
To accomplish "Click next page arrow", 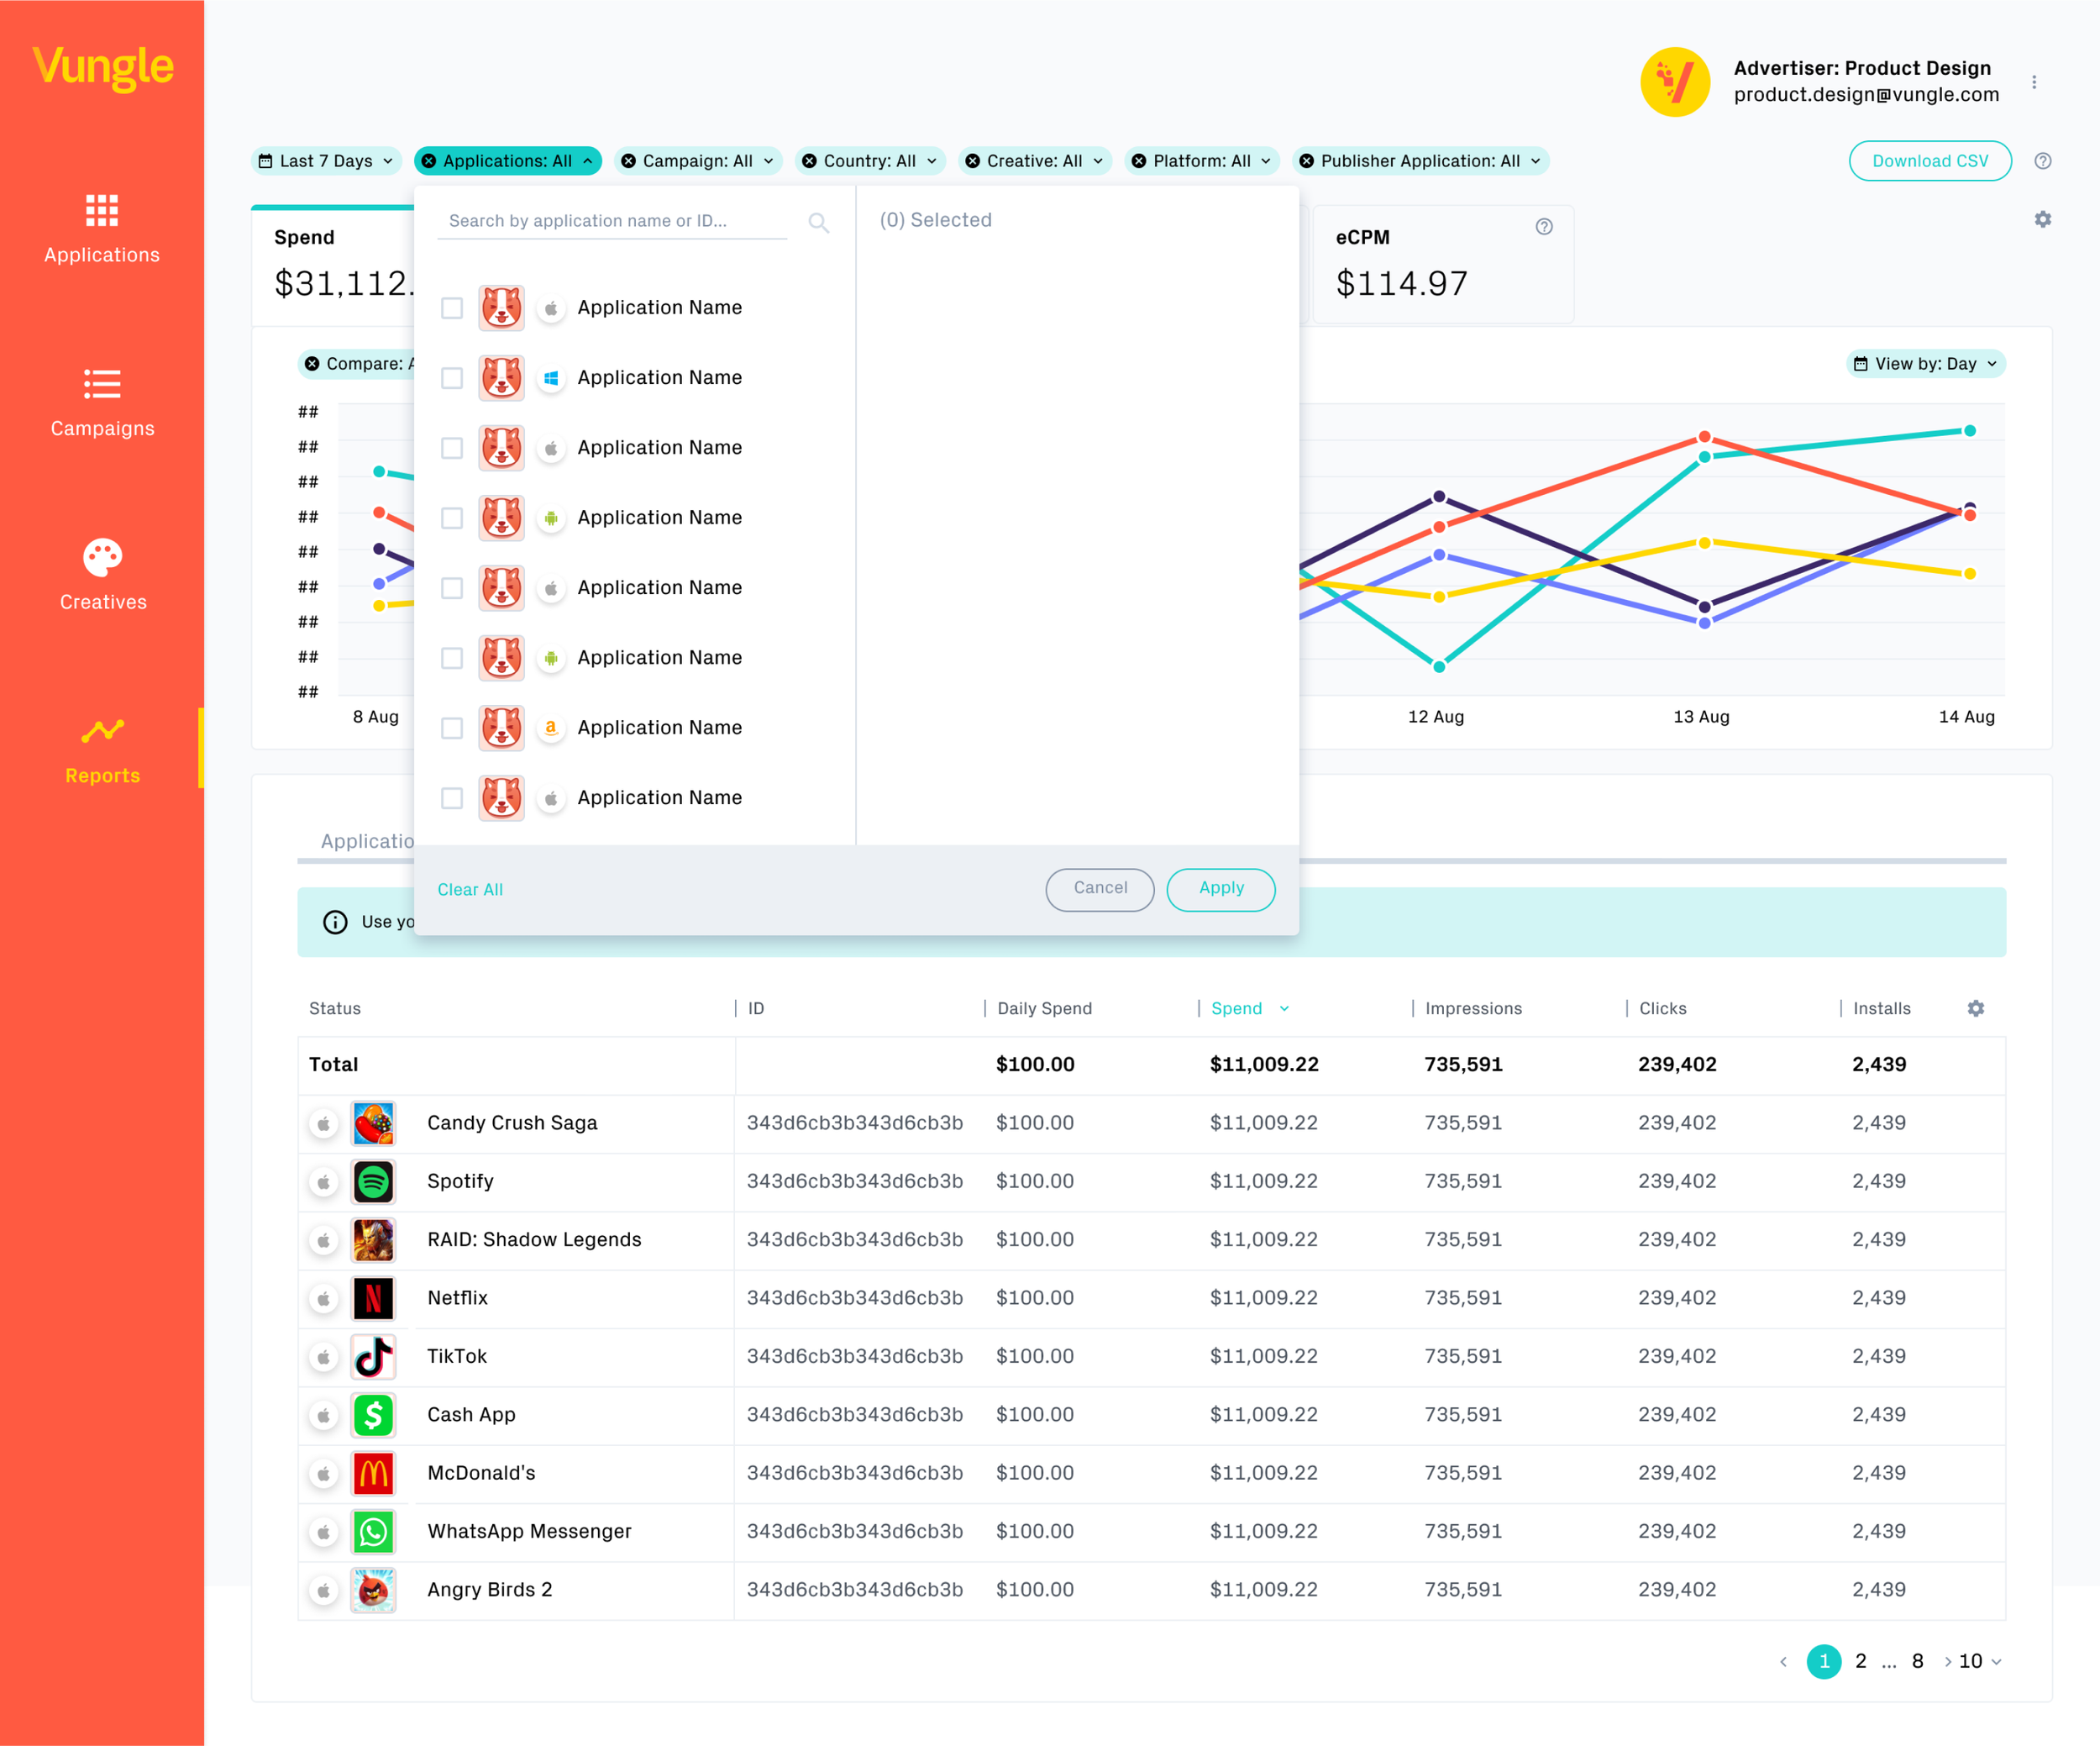I will pos(1947,1662).
